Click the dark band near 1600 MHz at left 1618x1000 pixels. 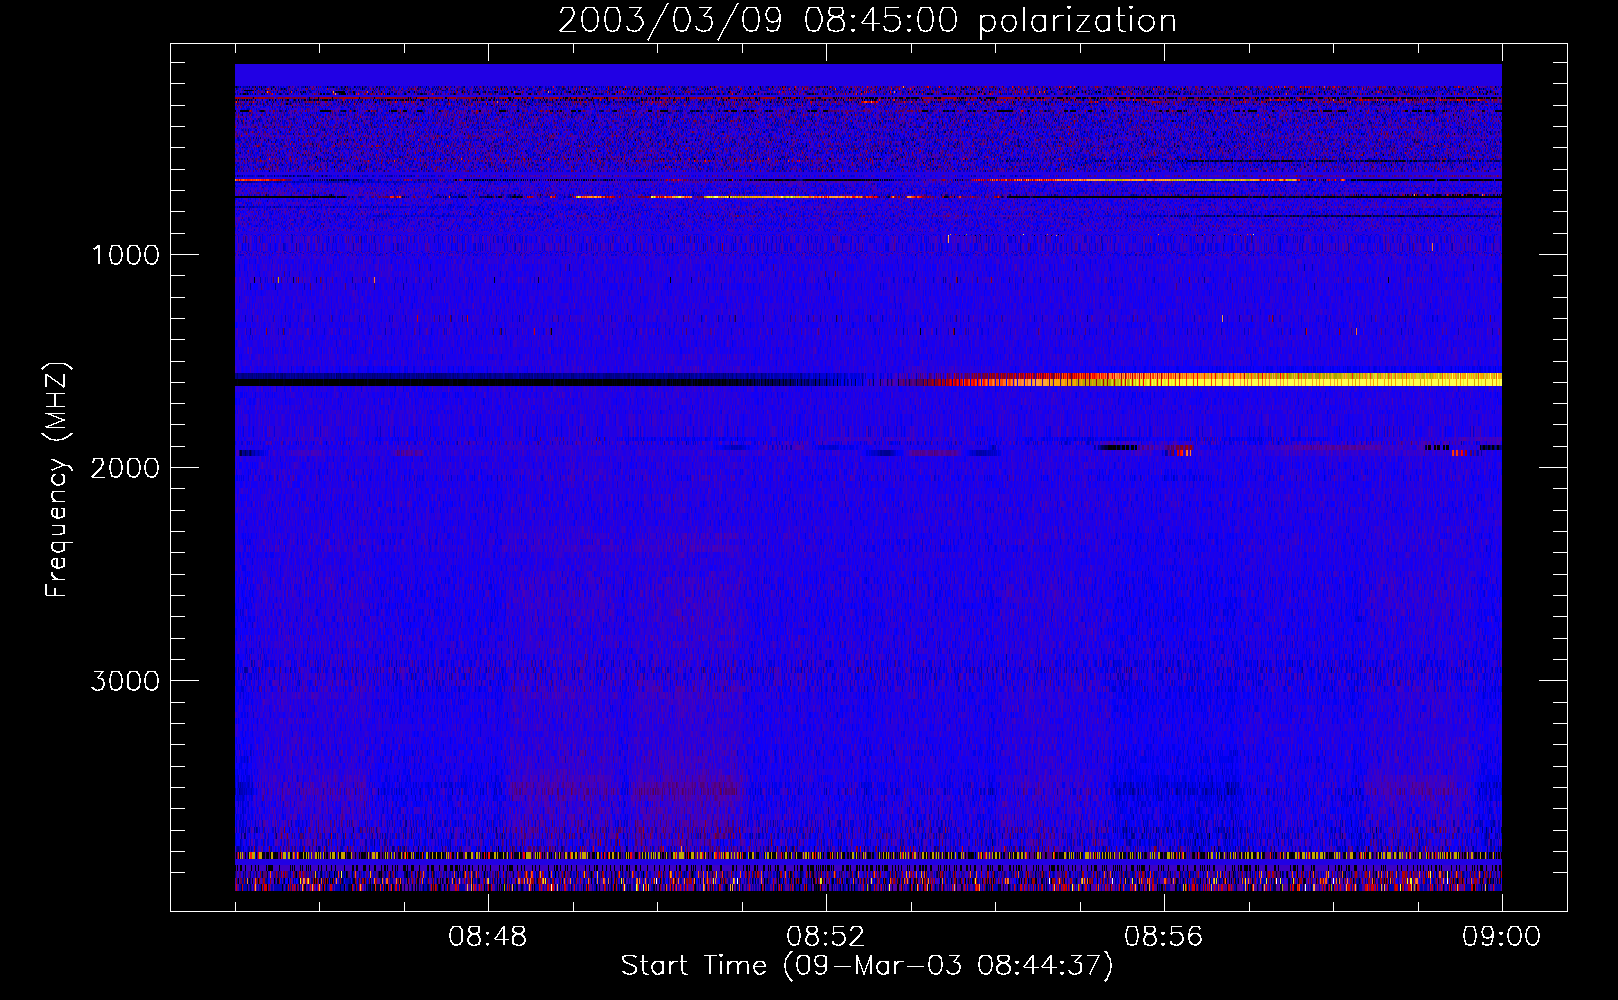tap(530, 379)
